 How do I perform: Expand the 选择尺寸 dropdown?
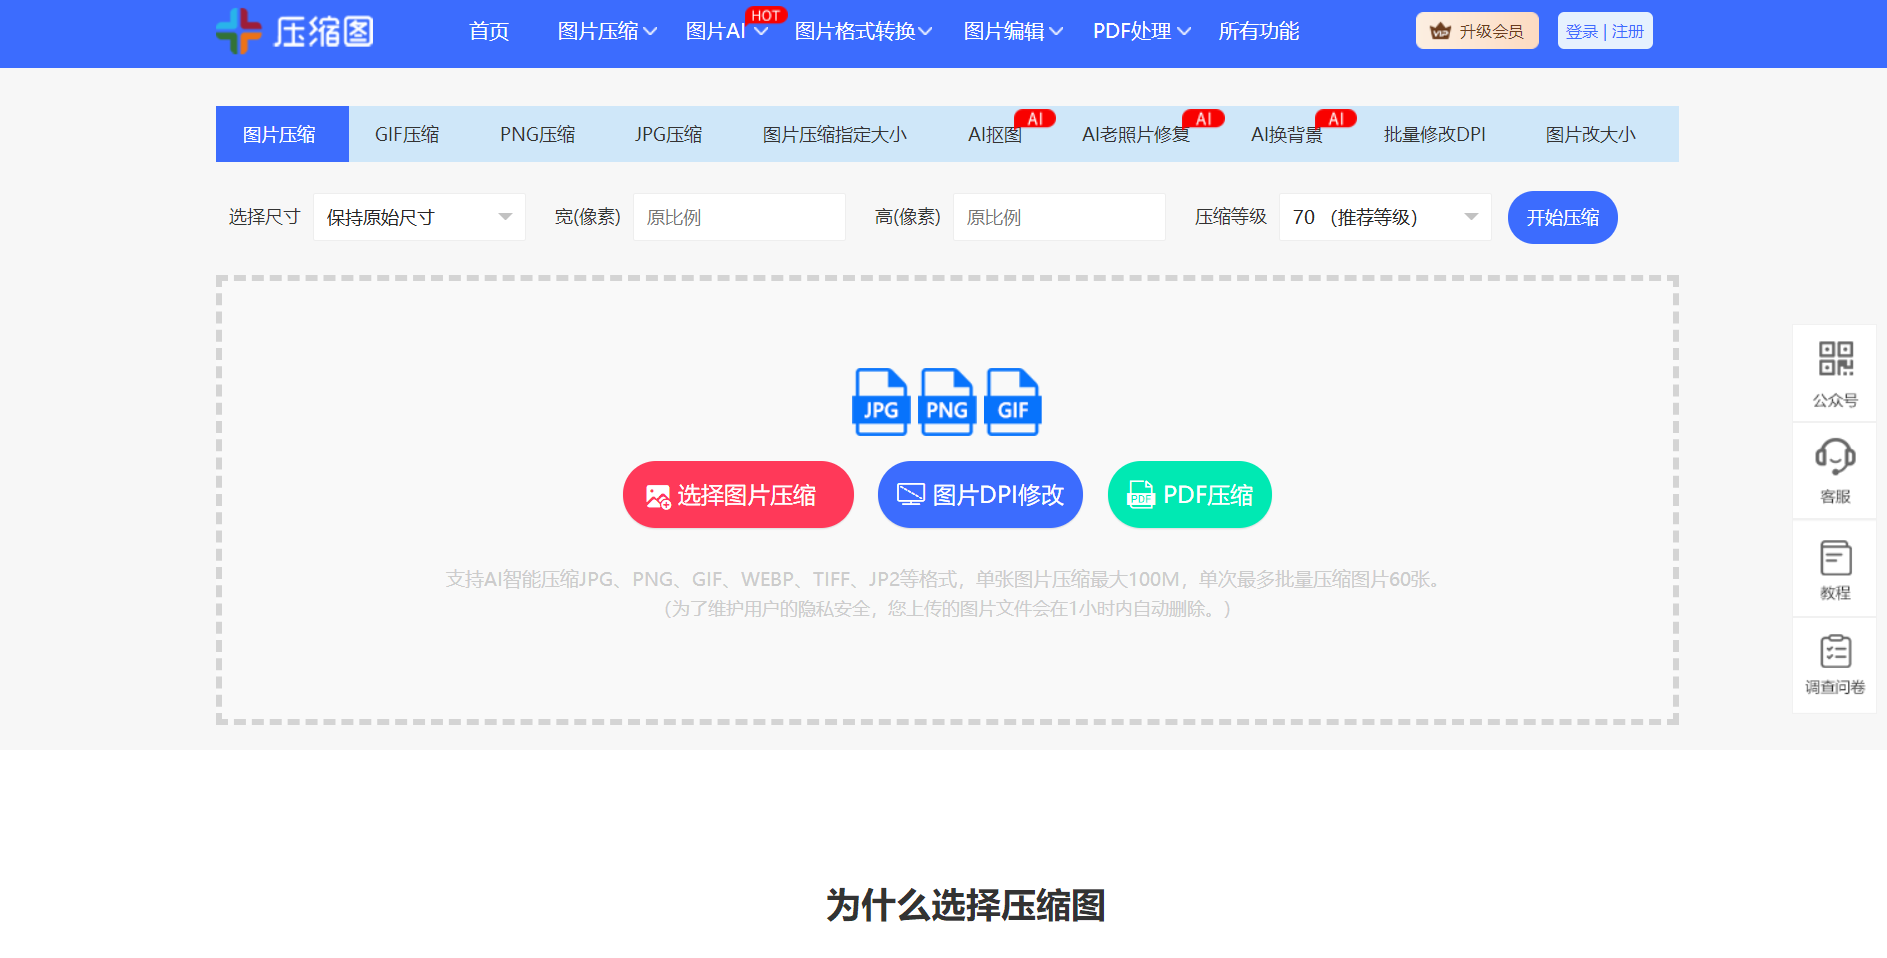click(419, 217)
